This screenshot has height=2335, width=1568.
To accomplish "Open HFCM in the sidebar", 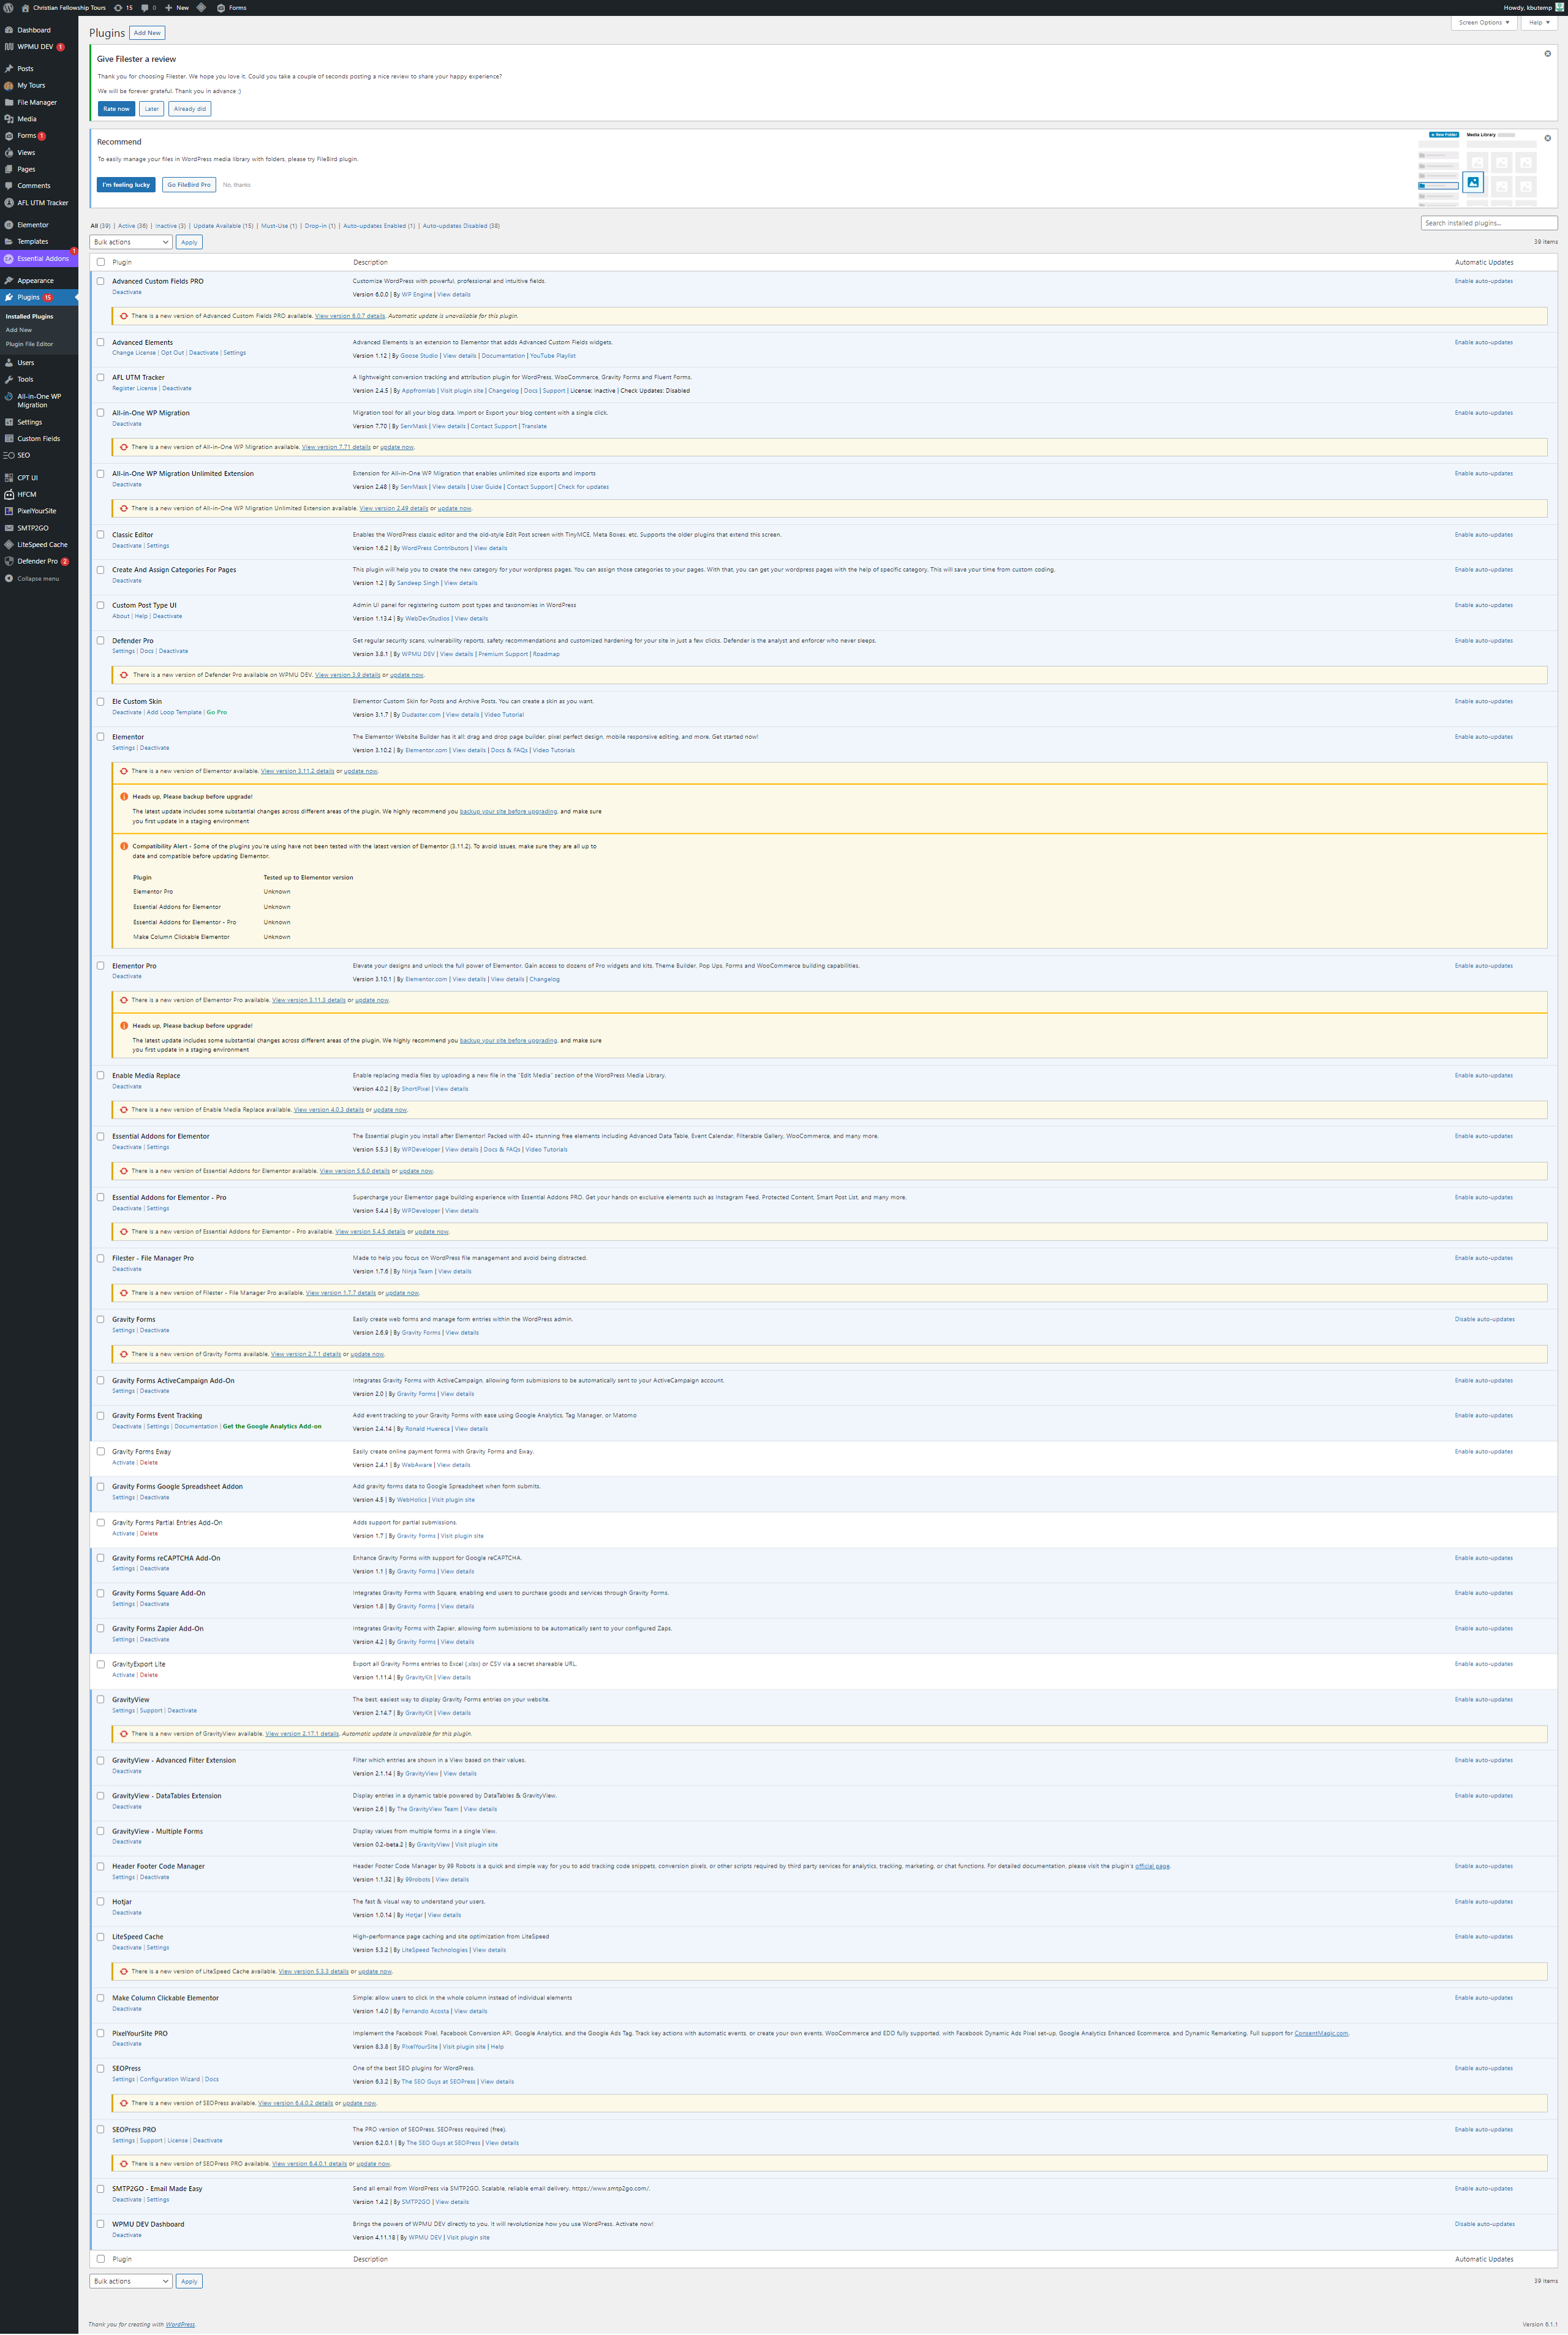I will coord(26,494).
